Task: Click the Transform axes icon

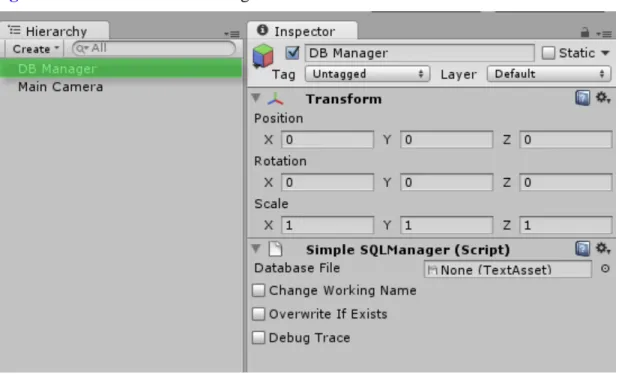Action: point(275,99)
